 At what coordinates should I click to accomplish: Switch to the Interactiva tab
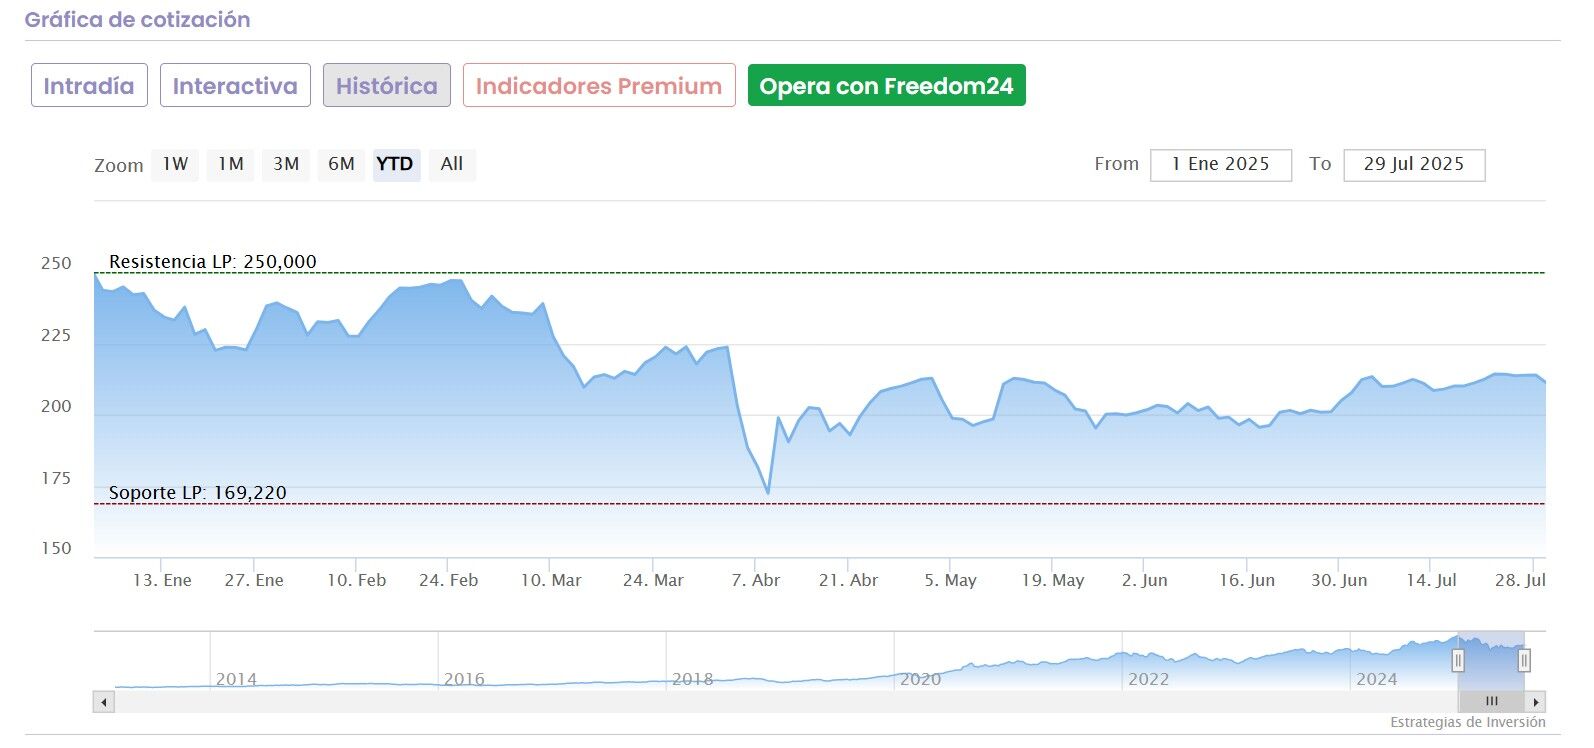235,86
